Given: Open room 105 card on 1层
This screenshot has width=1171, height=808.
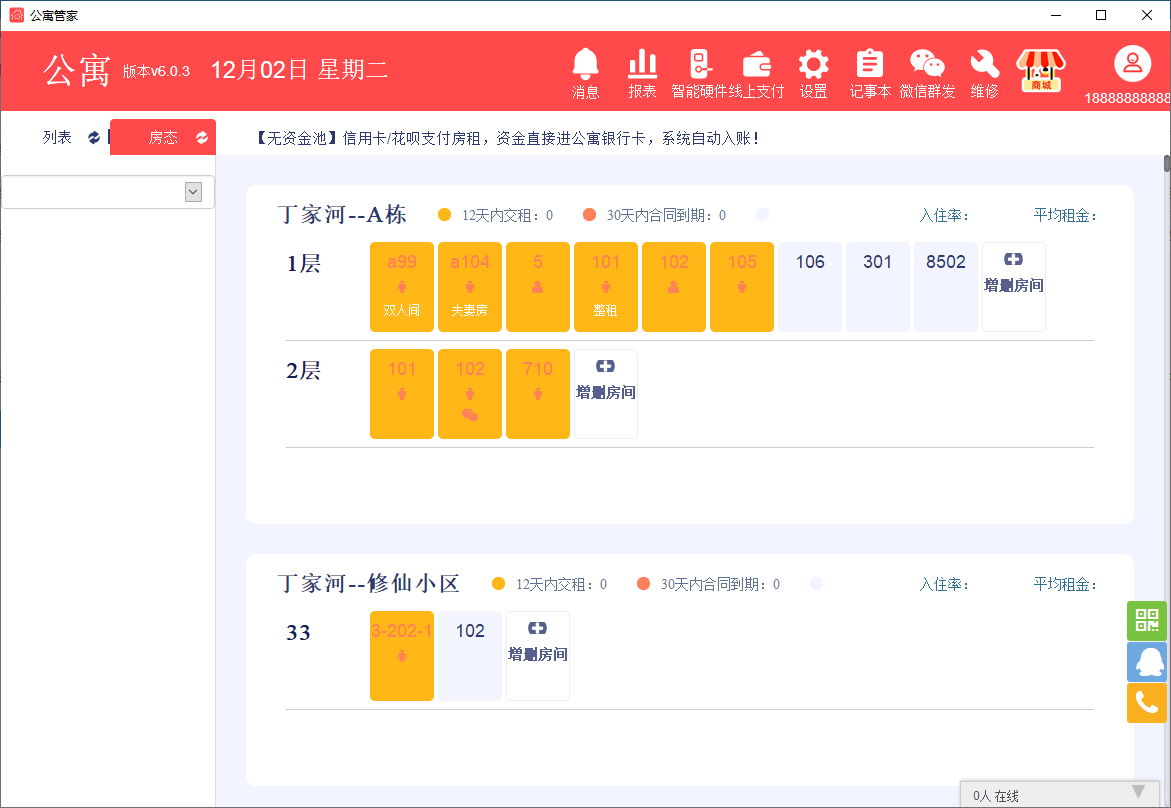Looking at the screenshot, I should tap(742, 287).
